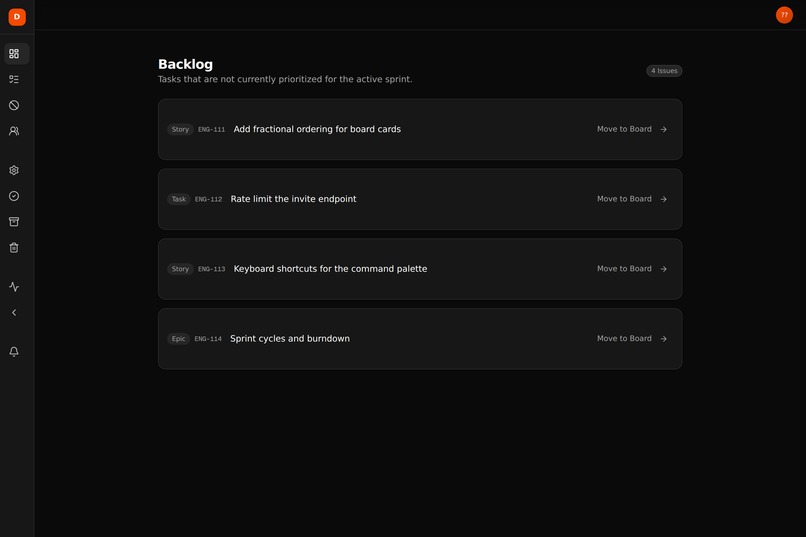Open the trash bin icon
The width and height of the screenshot is (806, 537).
point(14,248)
